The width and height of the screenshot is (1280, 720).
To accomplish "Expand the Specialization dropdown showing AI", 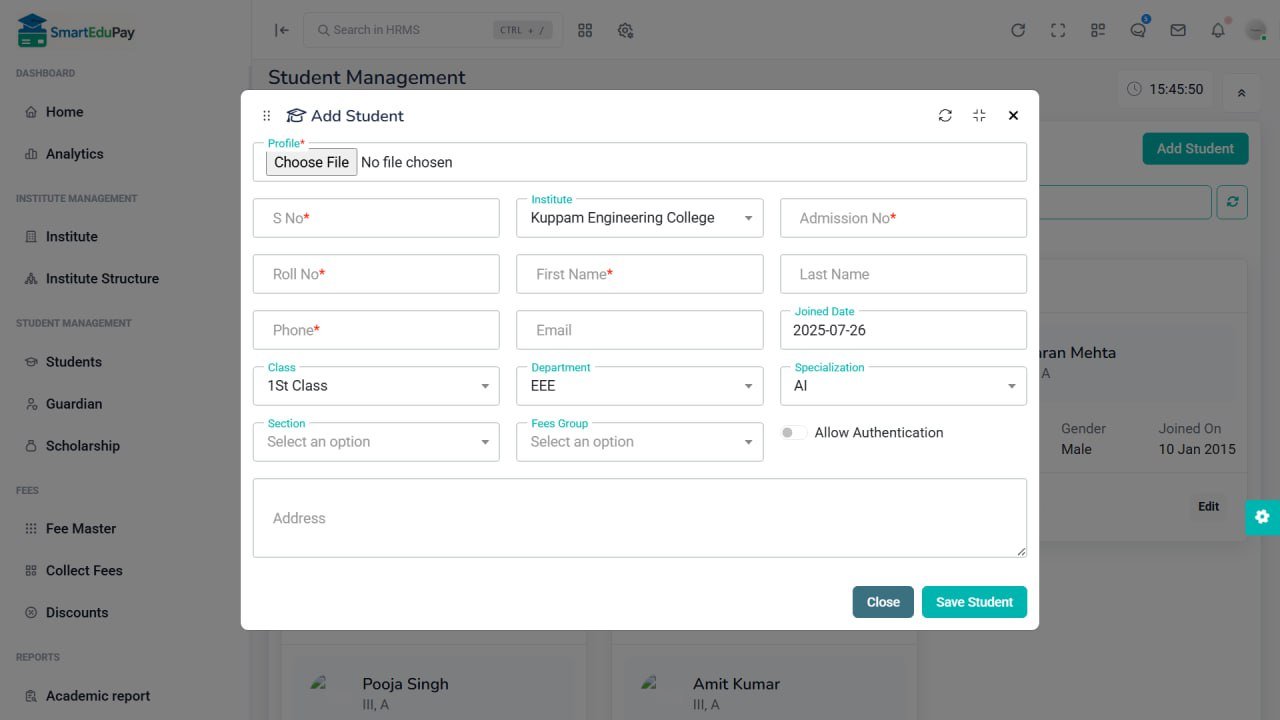I will (x=903, y=386).
